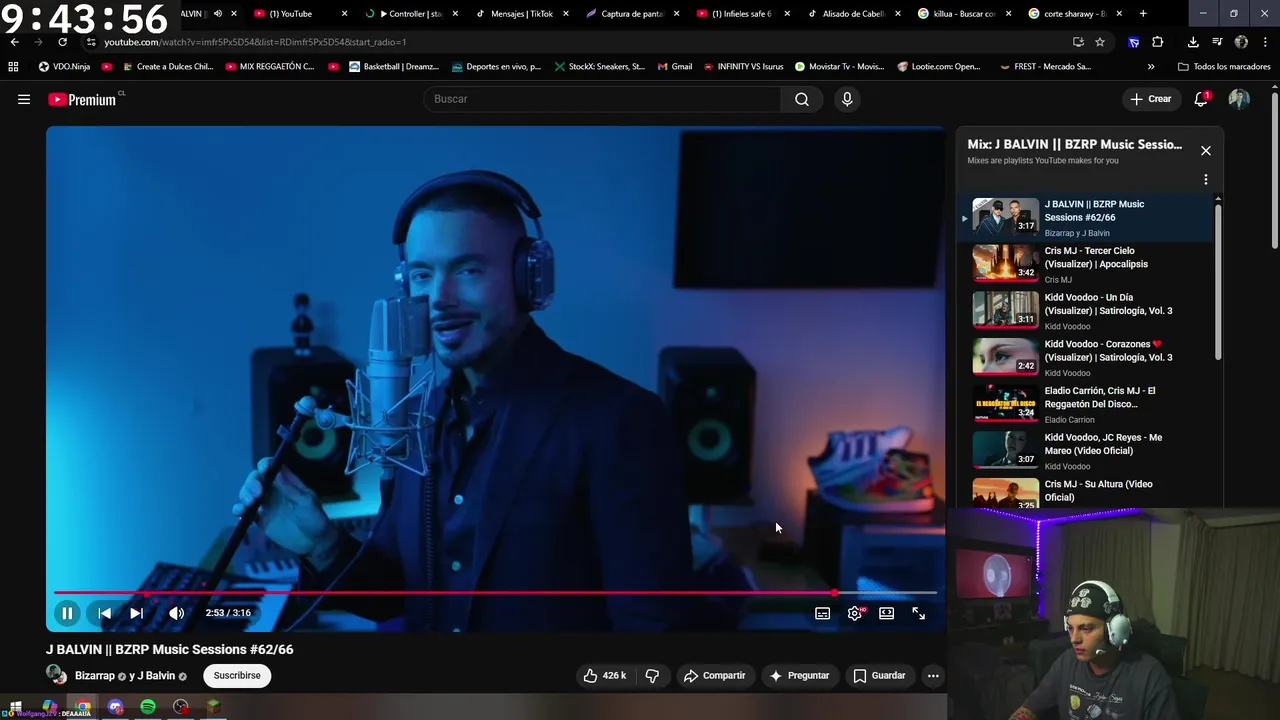Start voice search with the microphone
Image resolution: width=1280 pixels, height=720 pixels.
tap(847, 99)
